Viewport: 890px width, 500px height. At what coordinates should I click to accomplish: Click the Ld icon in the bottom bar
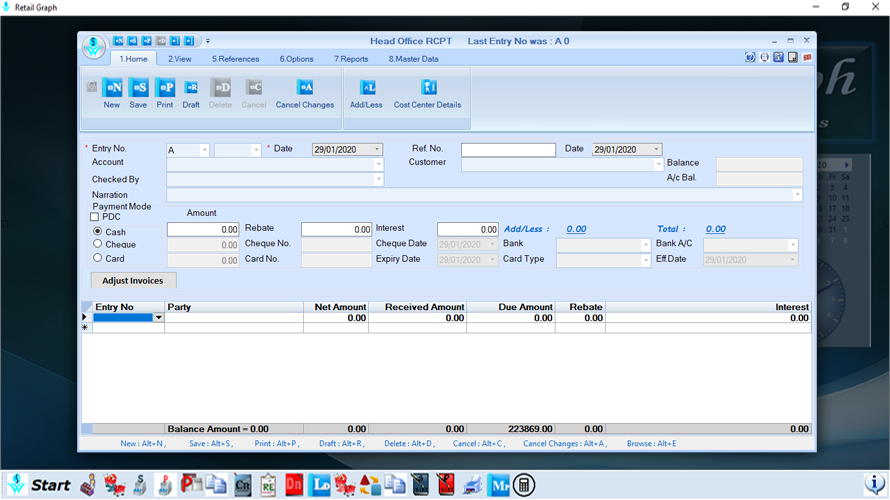[320, 485]
